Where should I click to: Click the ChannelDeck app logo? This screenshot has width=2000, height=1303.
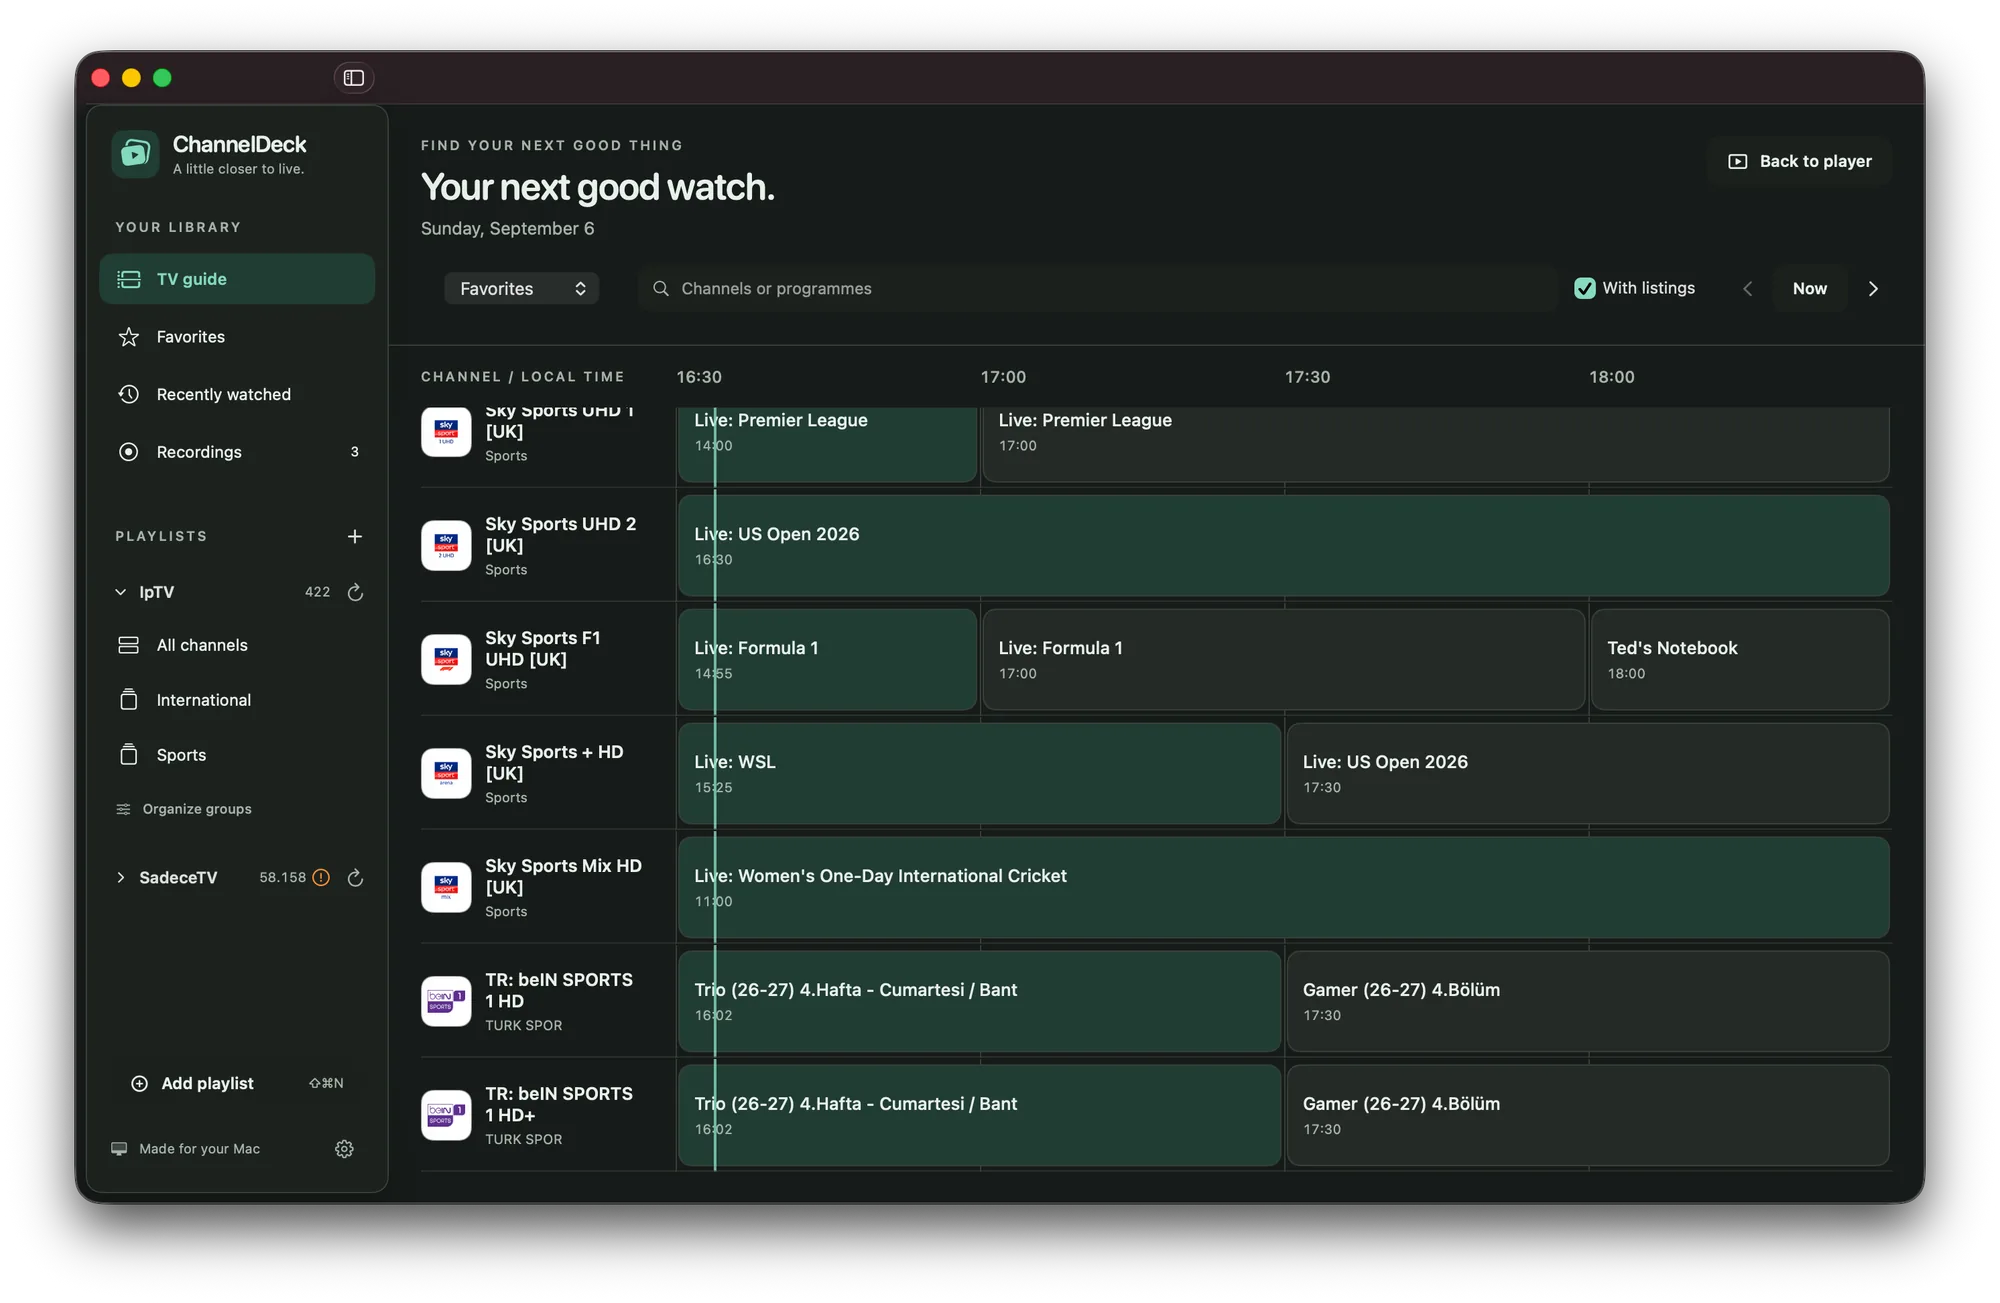135,154
